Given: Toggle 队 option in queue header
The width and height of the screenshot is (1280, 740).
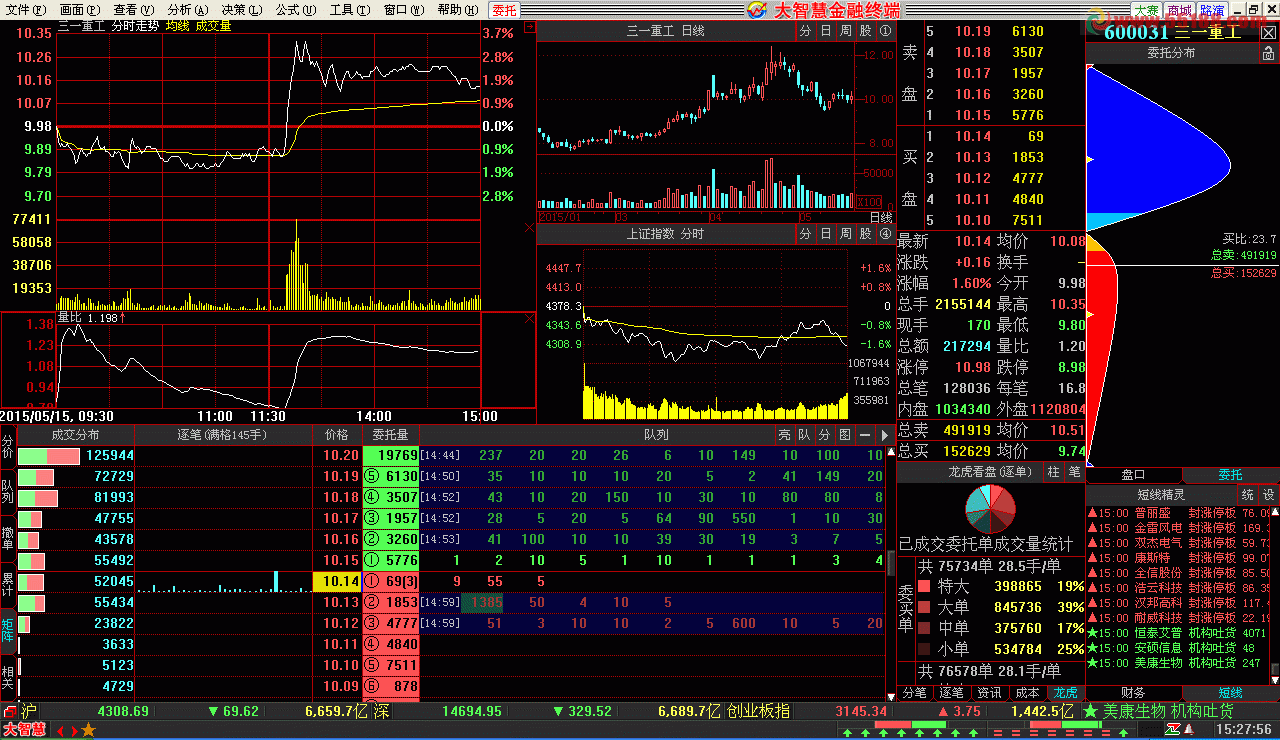Looking at the screenshot, I should click(804, 435).
